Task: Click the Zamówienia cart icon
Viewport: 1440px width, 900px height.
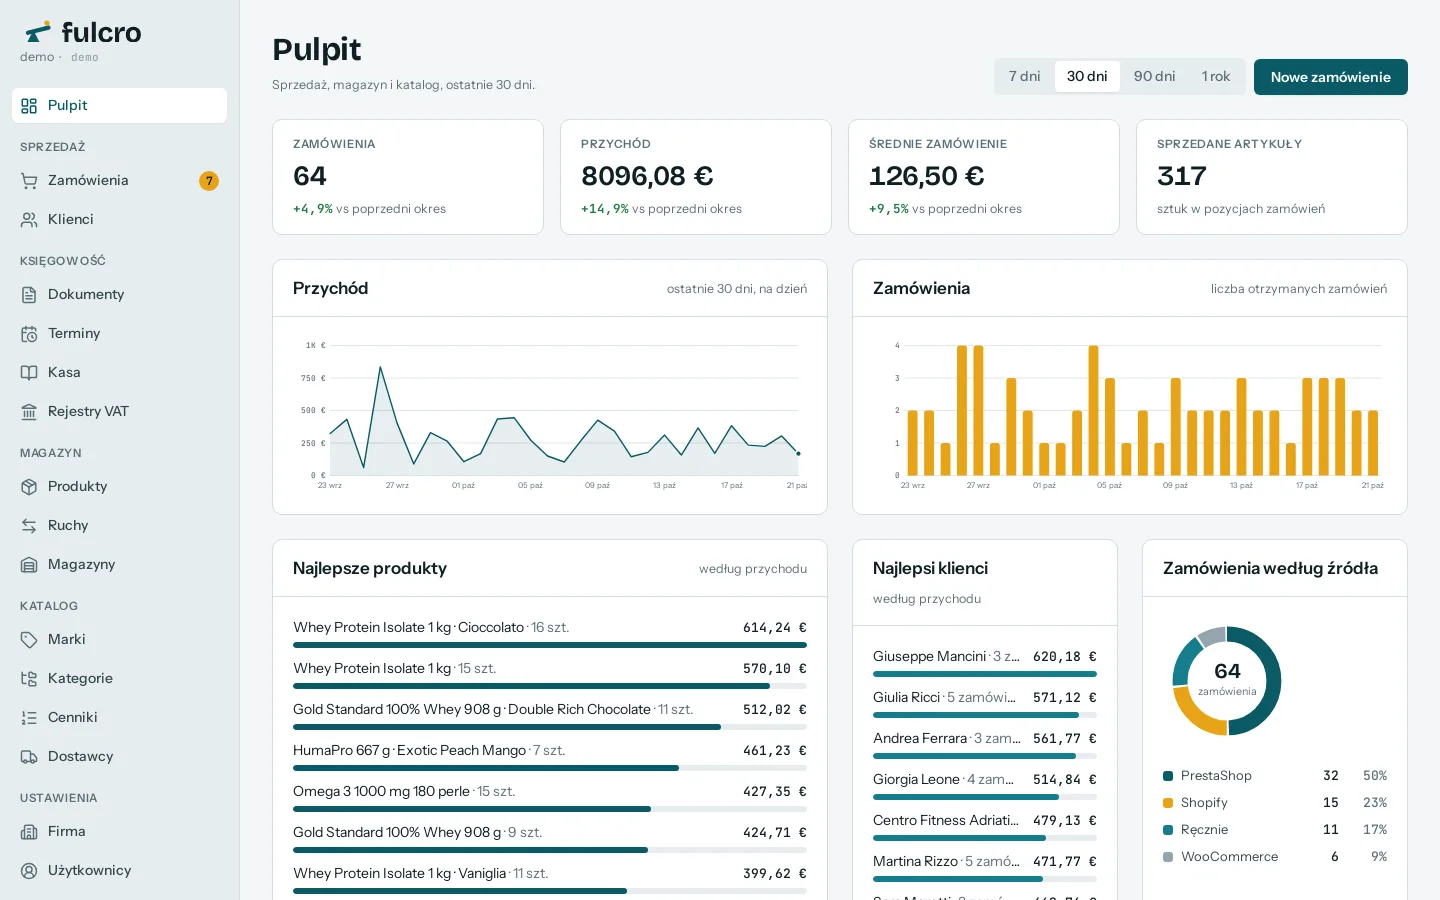Action: [x=29, y=181]
